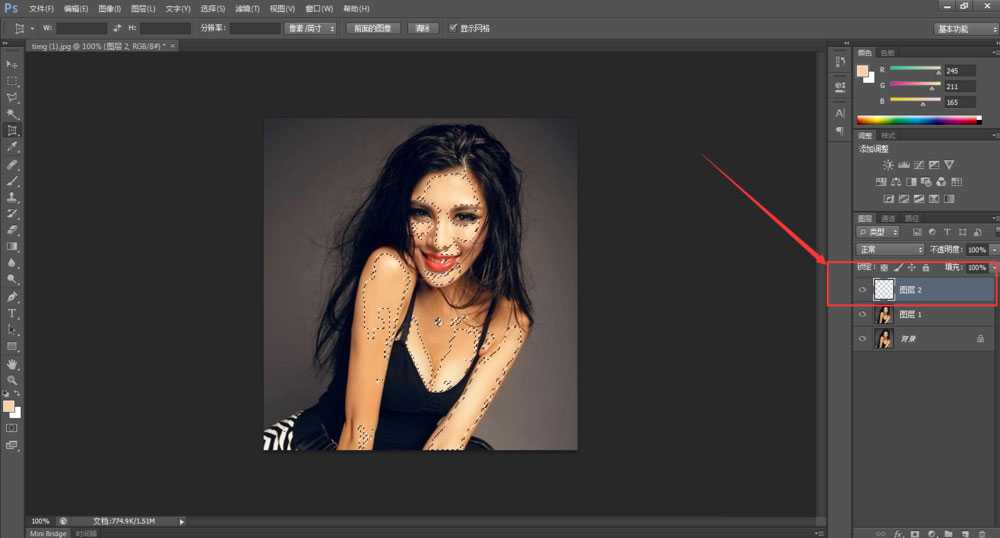Click the 前面的图像 button
Image resolution: width=1000 pixels, height=538 pixels.
[x=373, y=29]
